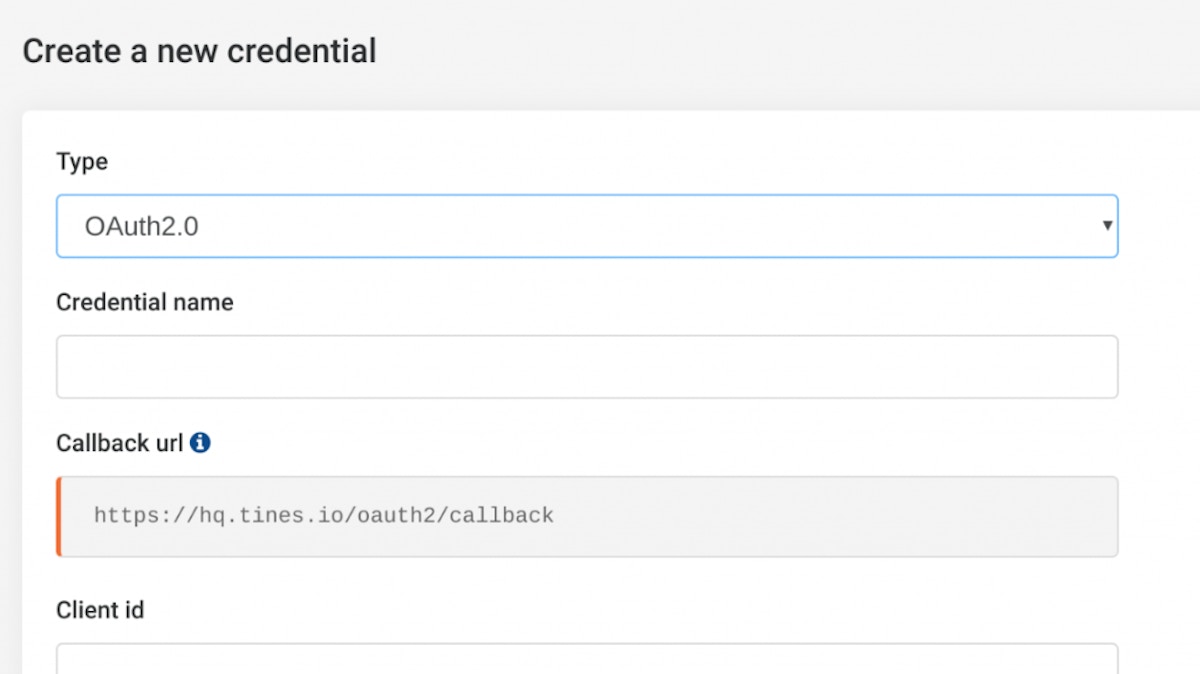This screenshot has width=1200, height=674.
Task: Click the Type field label
Action: 82,162
